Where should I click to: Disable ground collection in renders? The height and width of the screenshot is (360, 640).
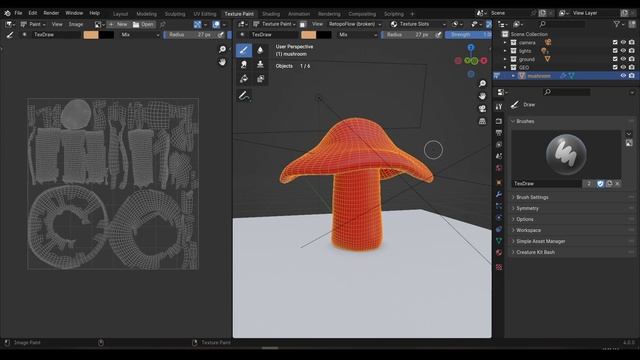click(632, 59)
